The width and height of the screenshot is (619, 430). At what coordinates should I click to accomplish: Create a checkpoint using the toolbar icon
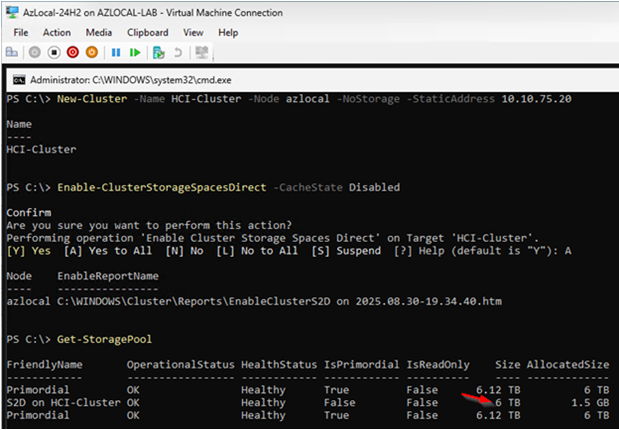pyautogui.click(x=159, y=52)
